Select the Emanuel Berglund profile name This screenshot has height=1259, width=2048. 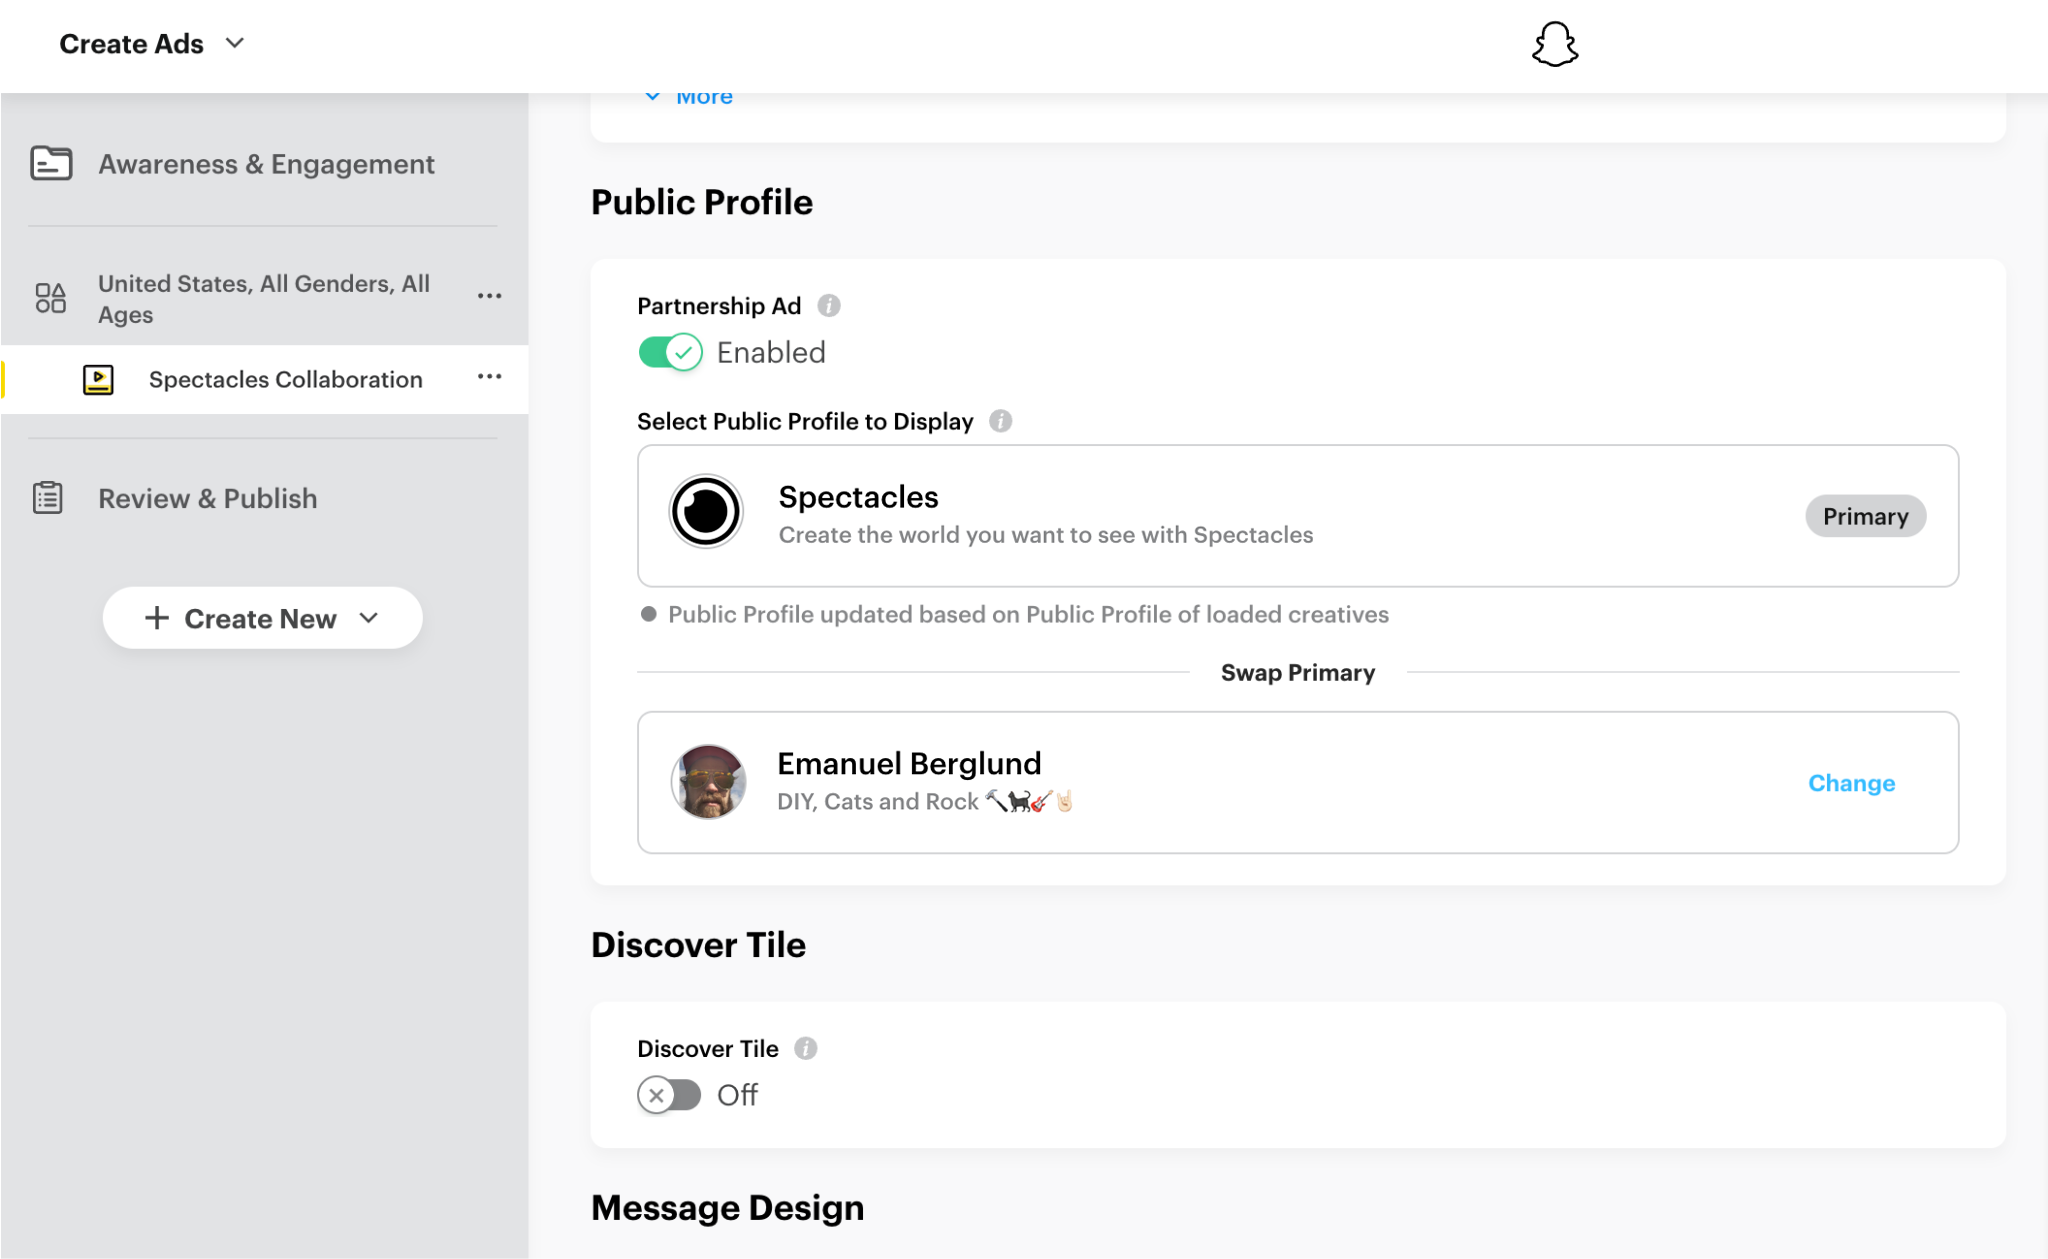(909, 764)
